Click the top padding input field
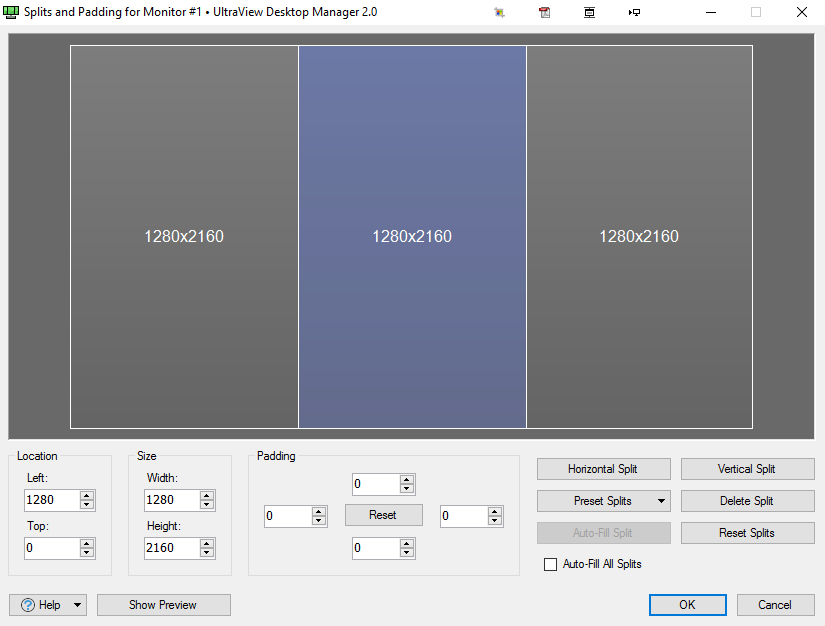This screenshot has height=626, width=825. [376, 484]
